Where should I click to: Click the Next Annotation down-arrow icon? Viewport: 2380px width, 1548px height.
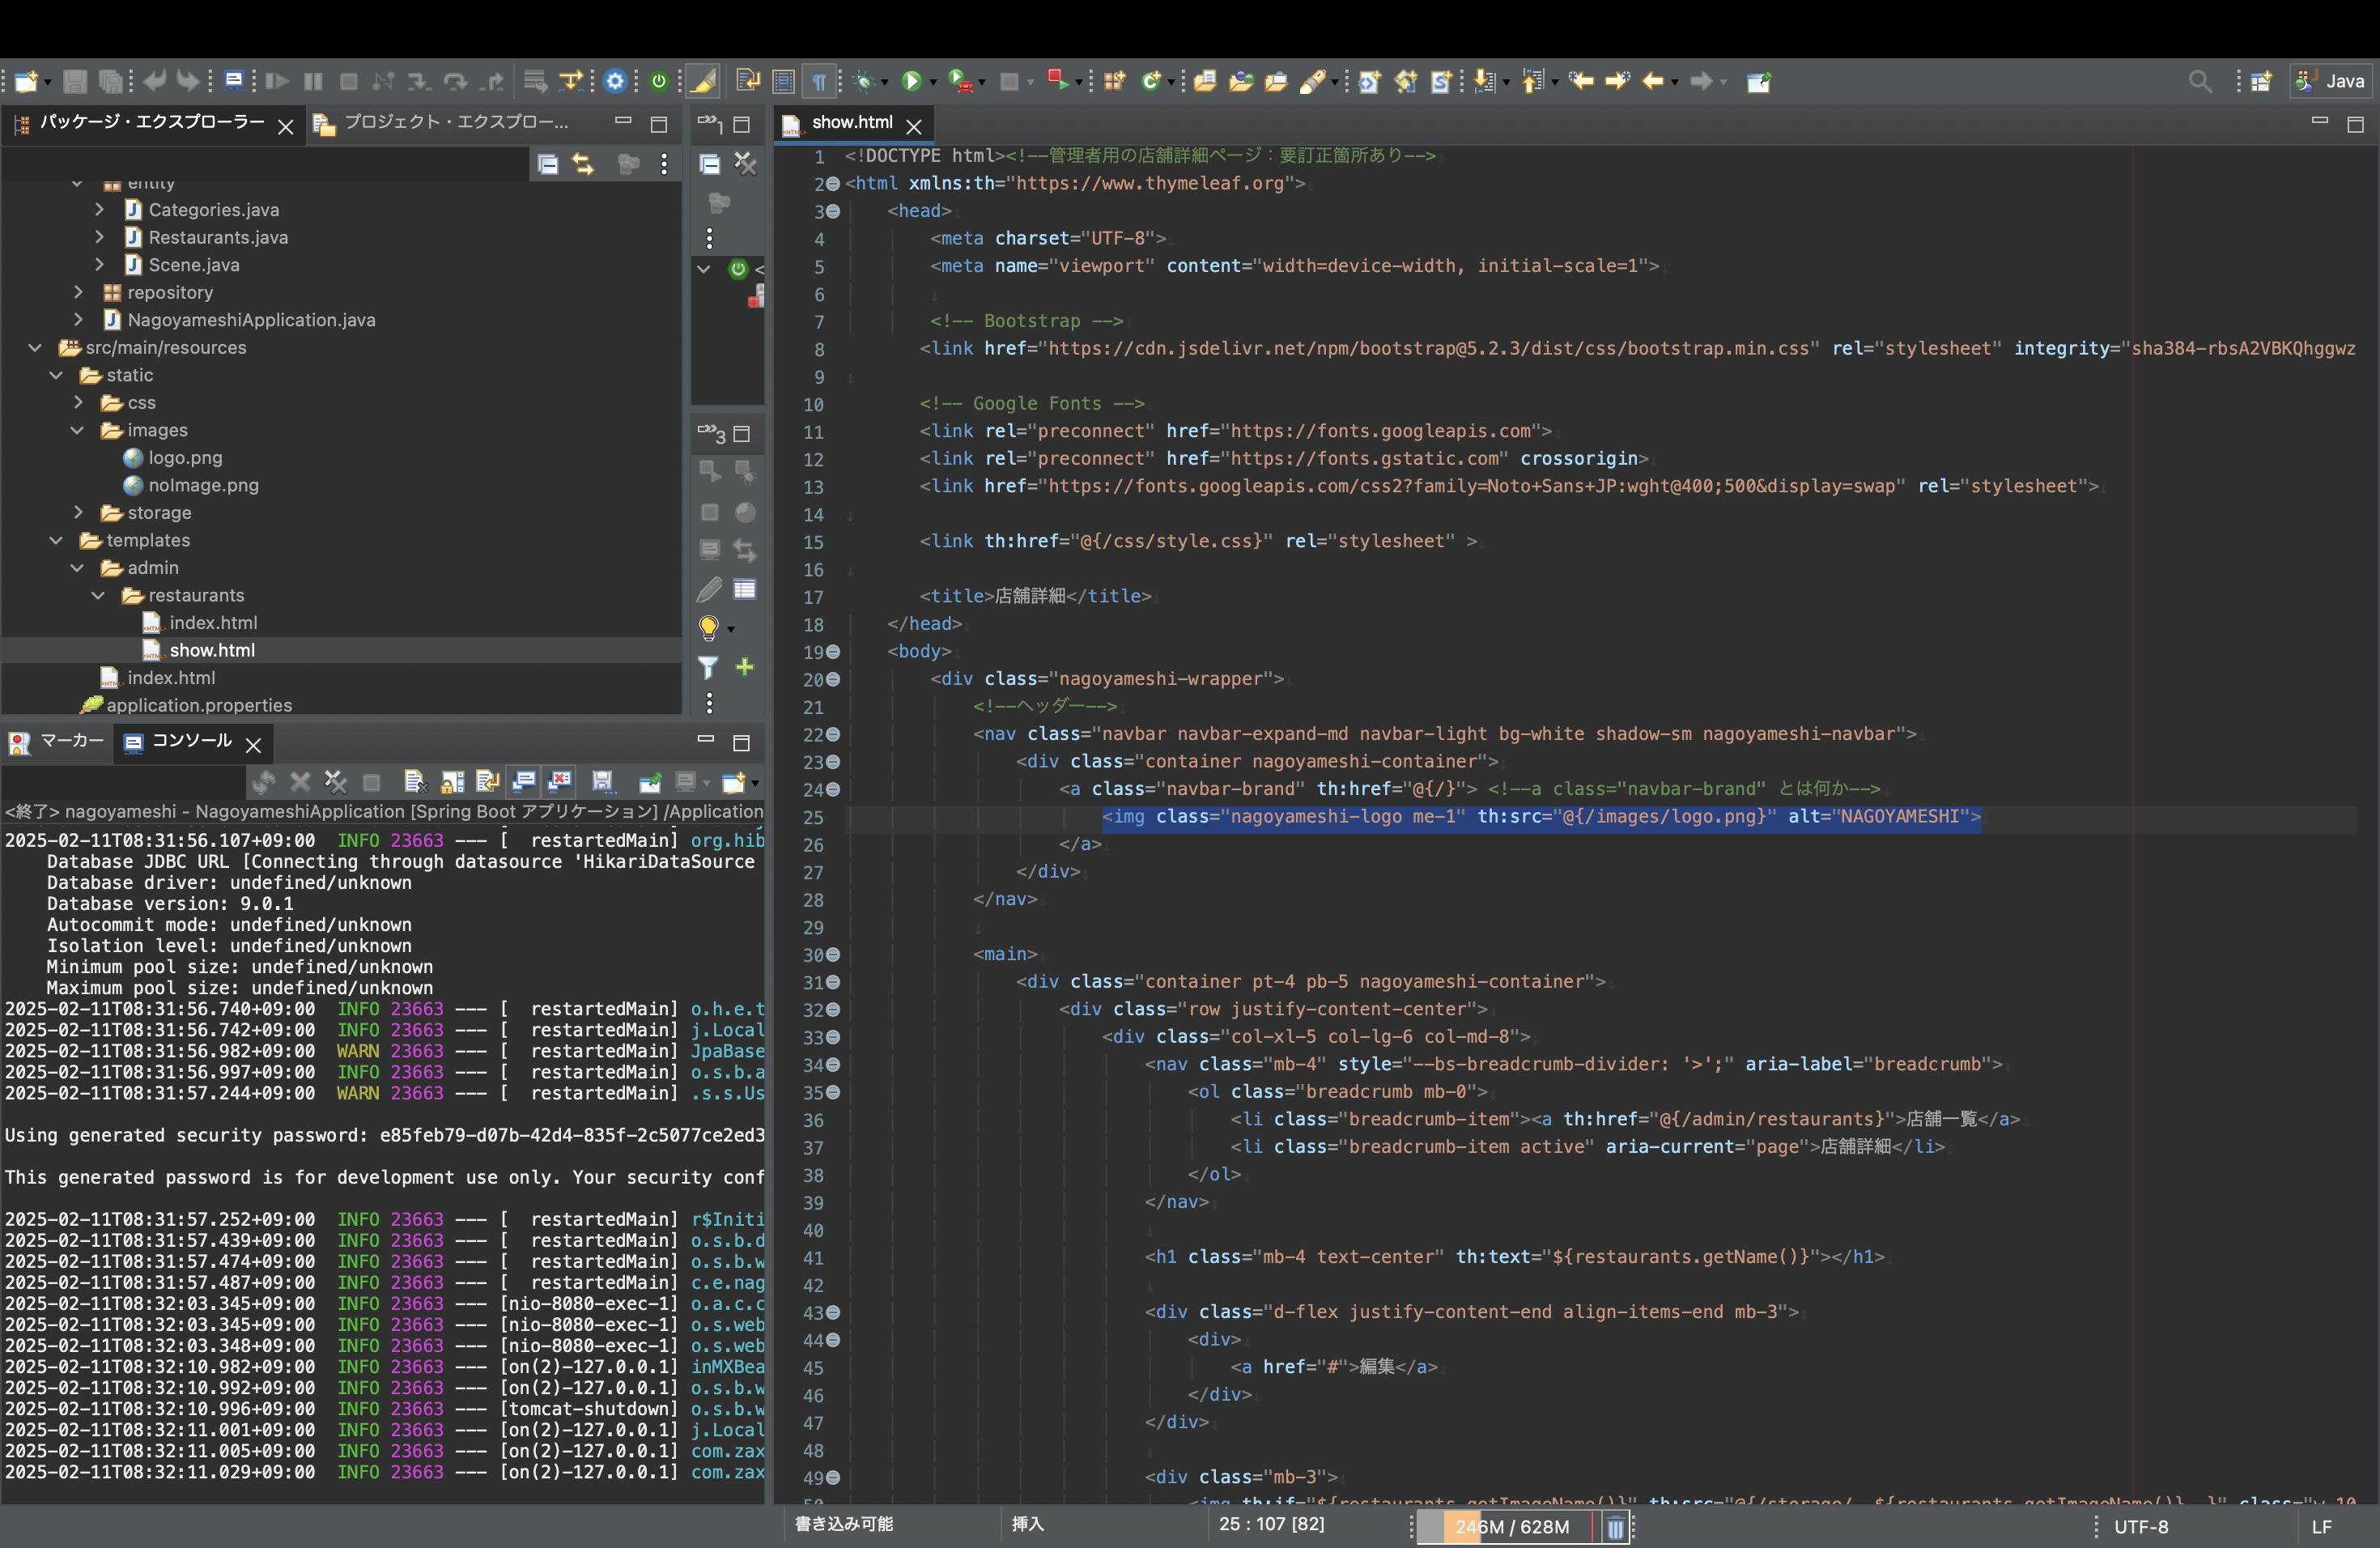[x=1484, y=81]
